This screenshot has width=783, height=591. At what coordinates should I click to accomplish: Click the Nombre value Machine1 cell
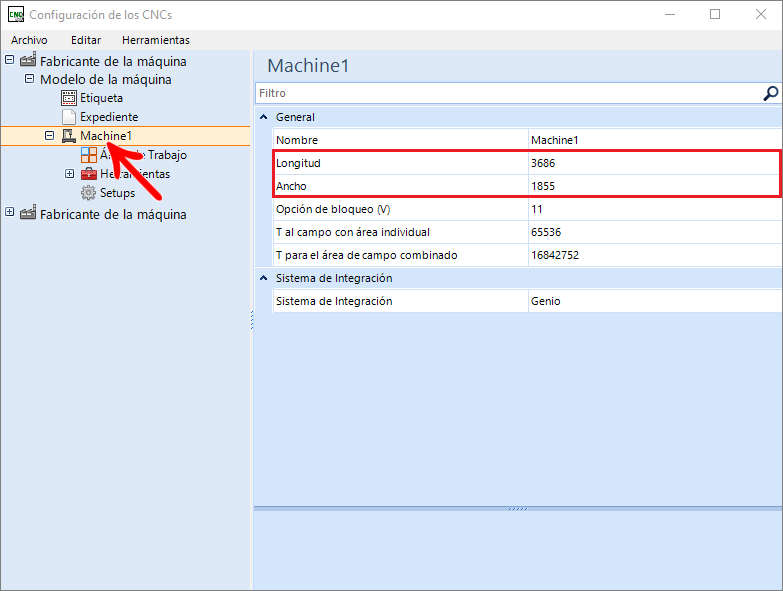655,140
